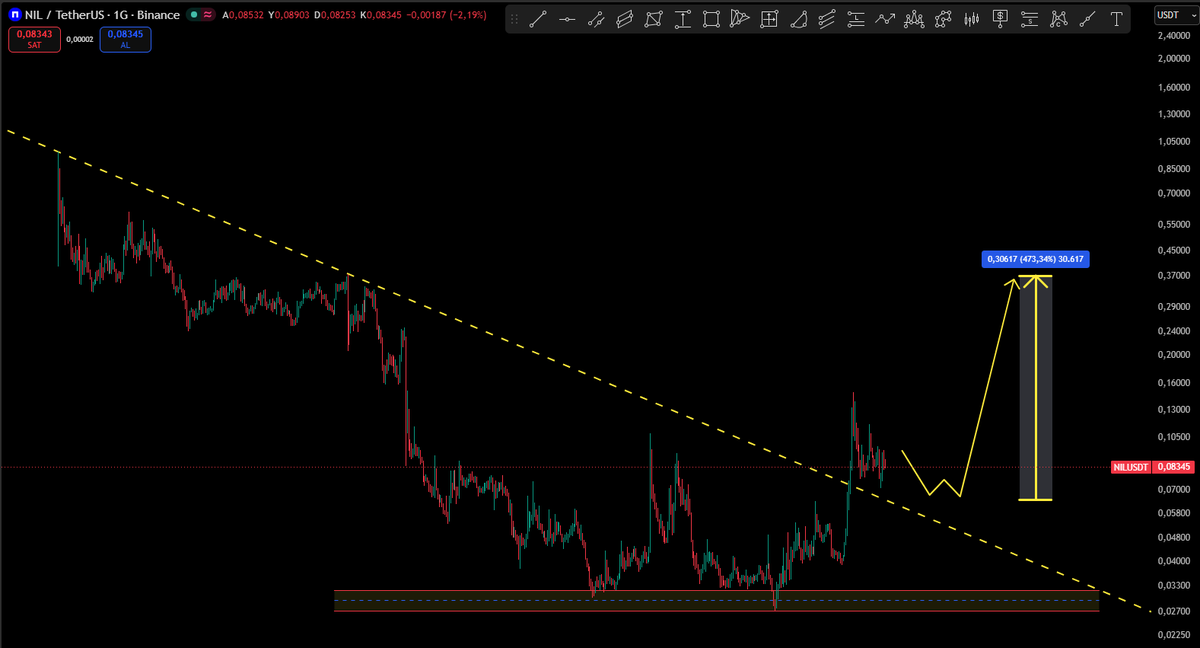Click the NILUSDT price label on axis
Screen dimensions: 1200x648
pos(1131,467)
